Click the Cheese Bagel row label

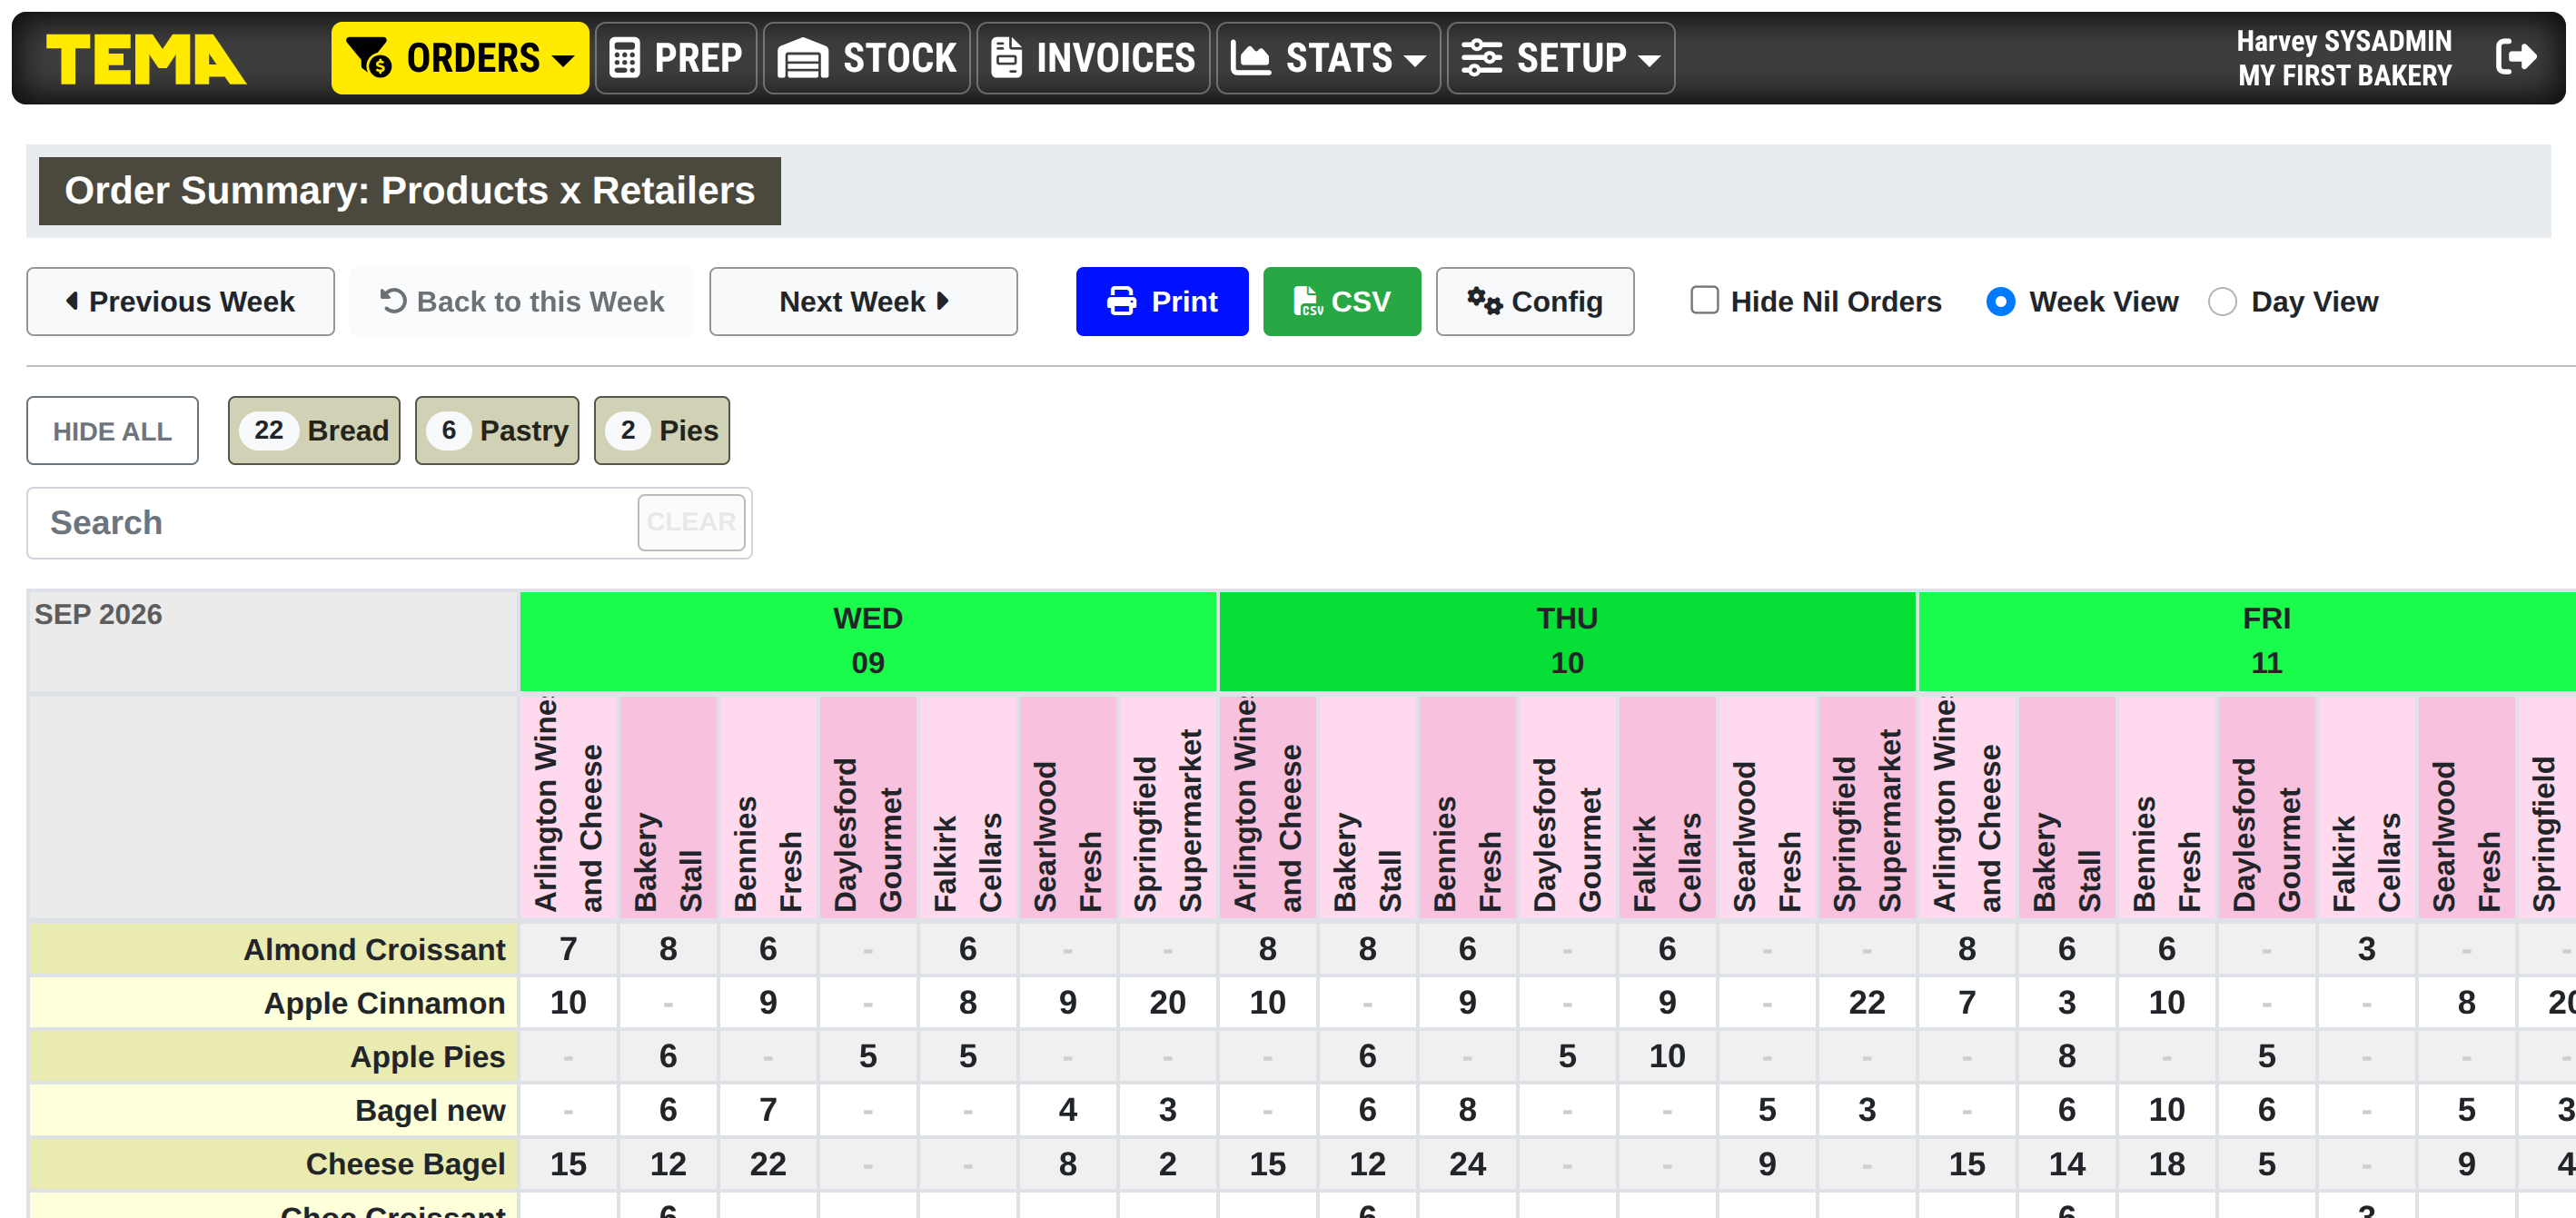pos(273,1164)
